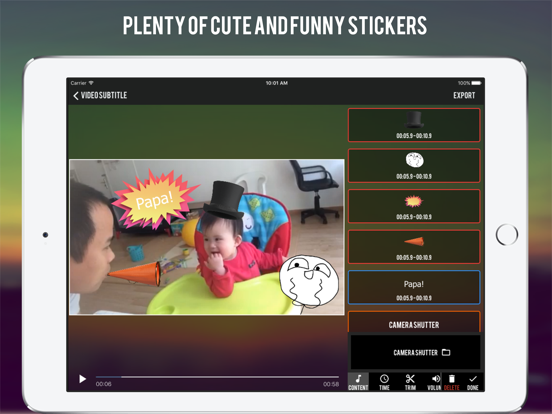The image size is (552, 414).
Task: Select the explosion bubble sticker row
Action: click(x=414, y=206)
